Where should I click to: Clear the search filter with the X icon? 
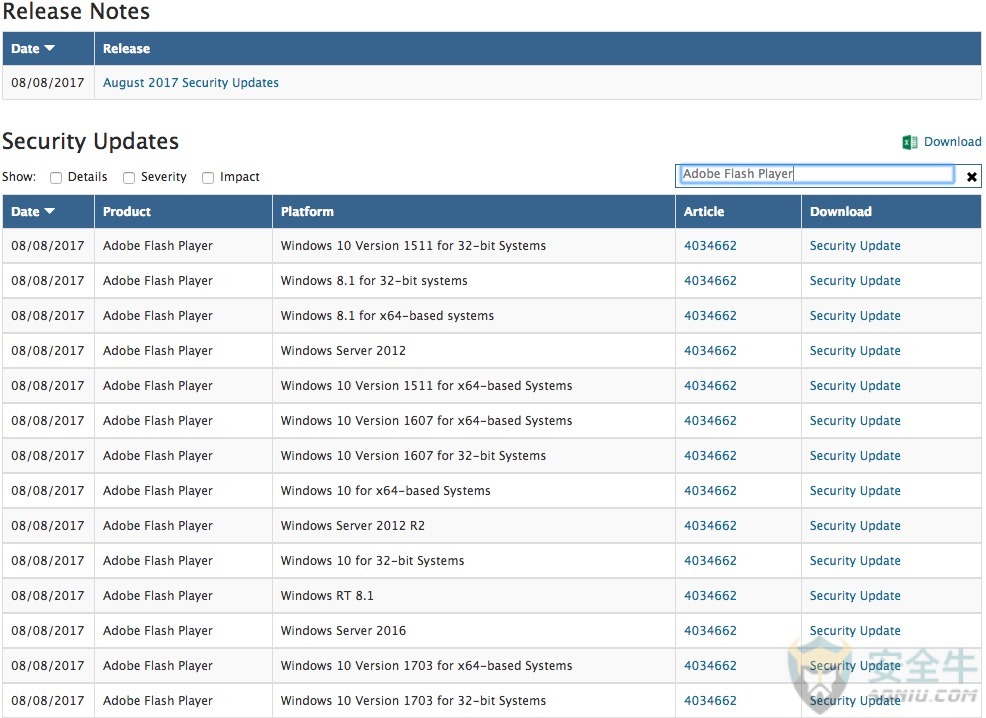pyautogui.click(x=972, y=177)
